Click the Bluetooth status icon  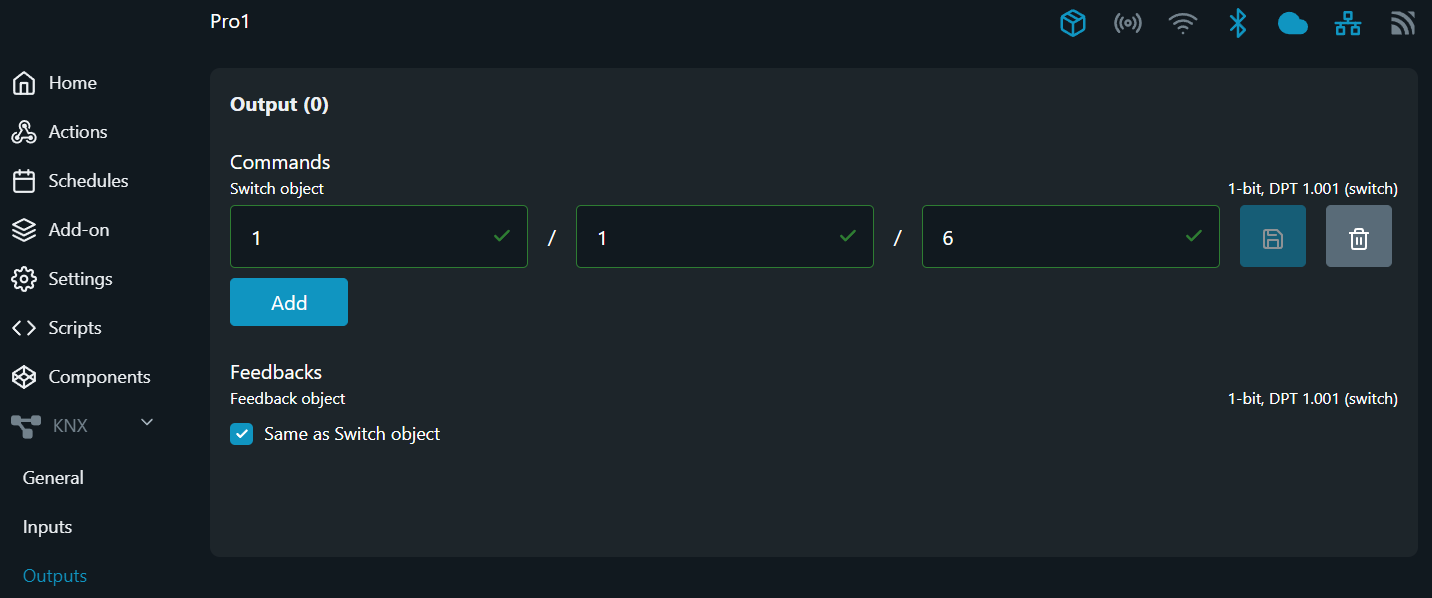point(1238,24)
